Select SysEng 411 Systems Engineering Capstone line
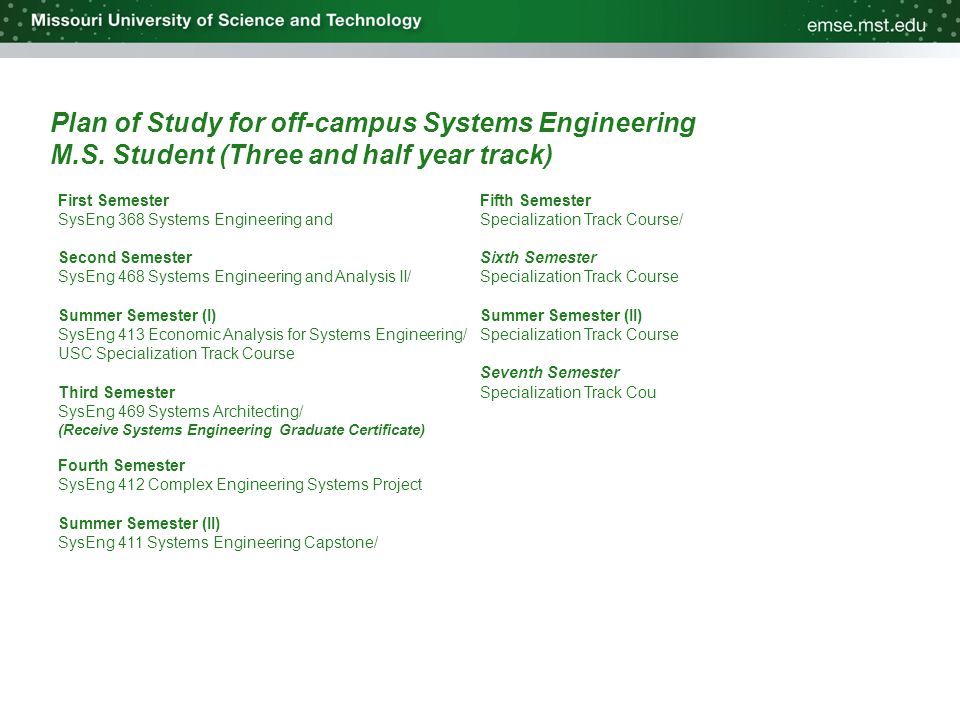The image size is (960, 720). [218, 543]
